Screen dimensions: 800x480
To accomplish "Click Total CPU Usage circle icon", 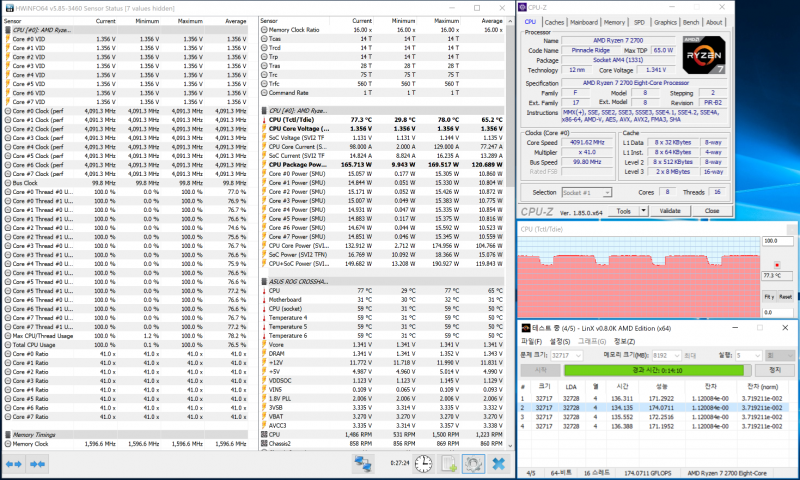I will tap(8, 345).
